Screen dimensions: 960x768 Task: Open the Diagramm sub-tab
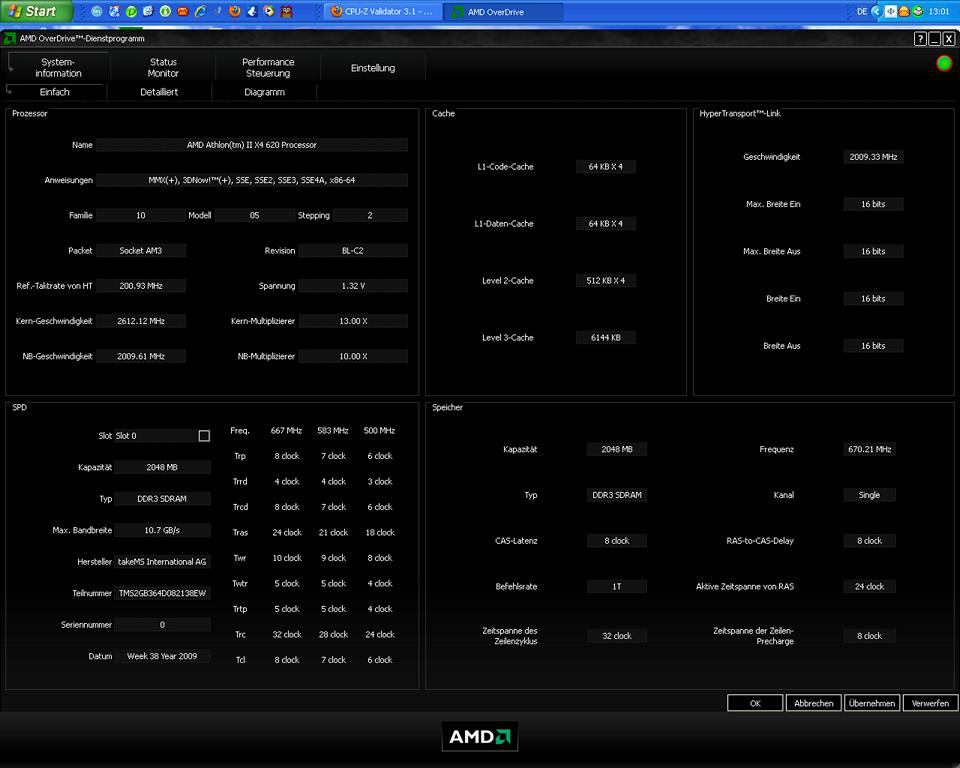[x=264, y=92]
